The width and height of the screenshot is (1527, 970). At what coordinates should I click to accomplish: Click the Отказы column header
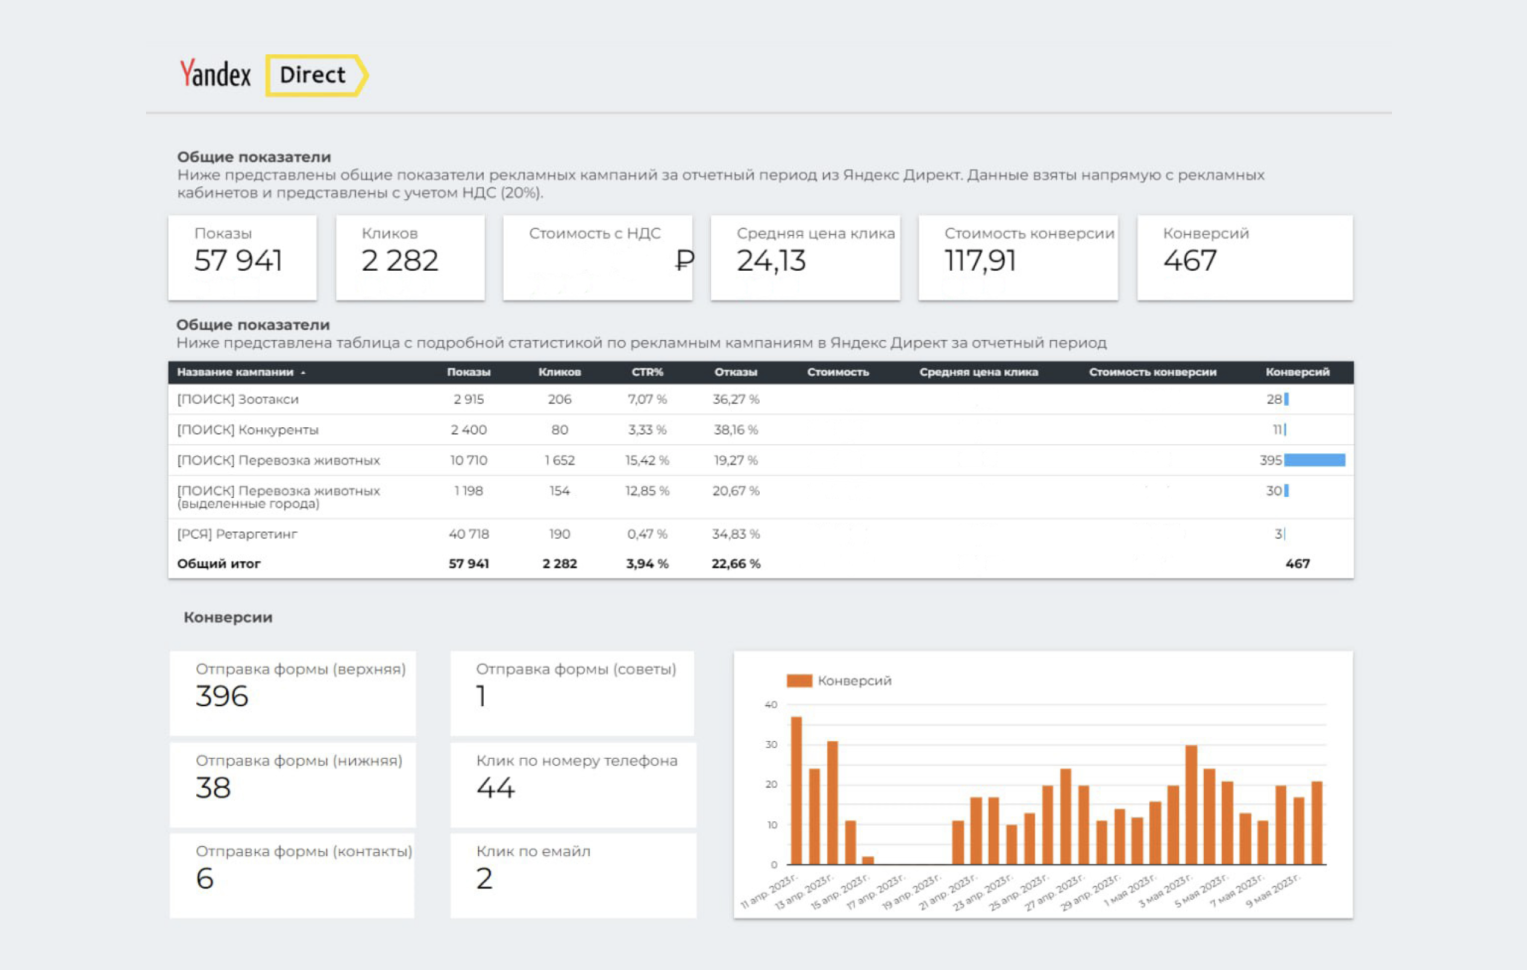735,372
